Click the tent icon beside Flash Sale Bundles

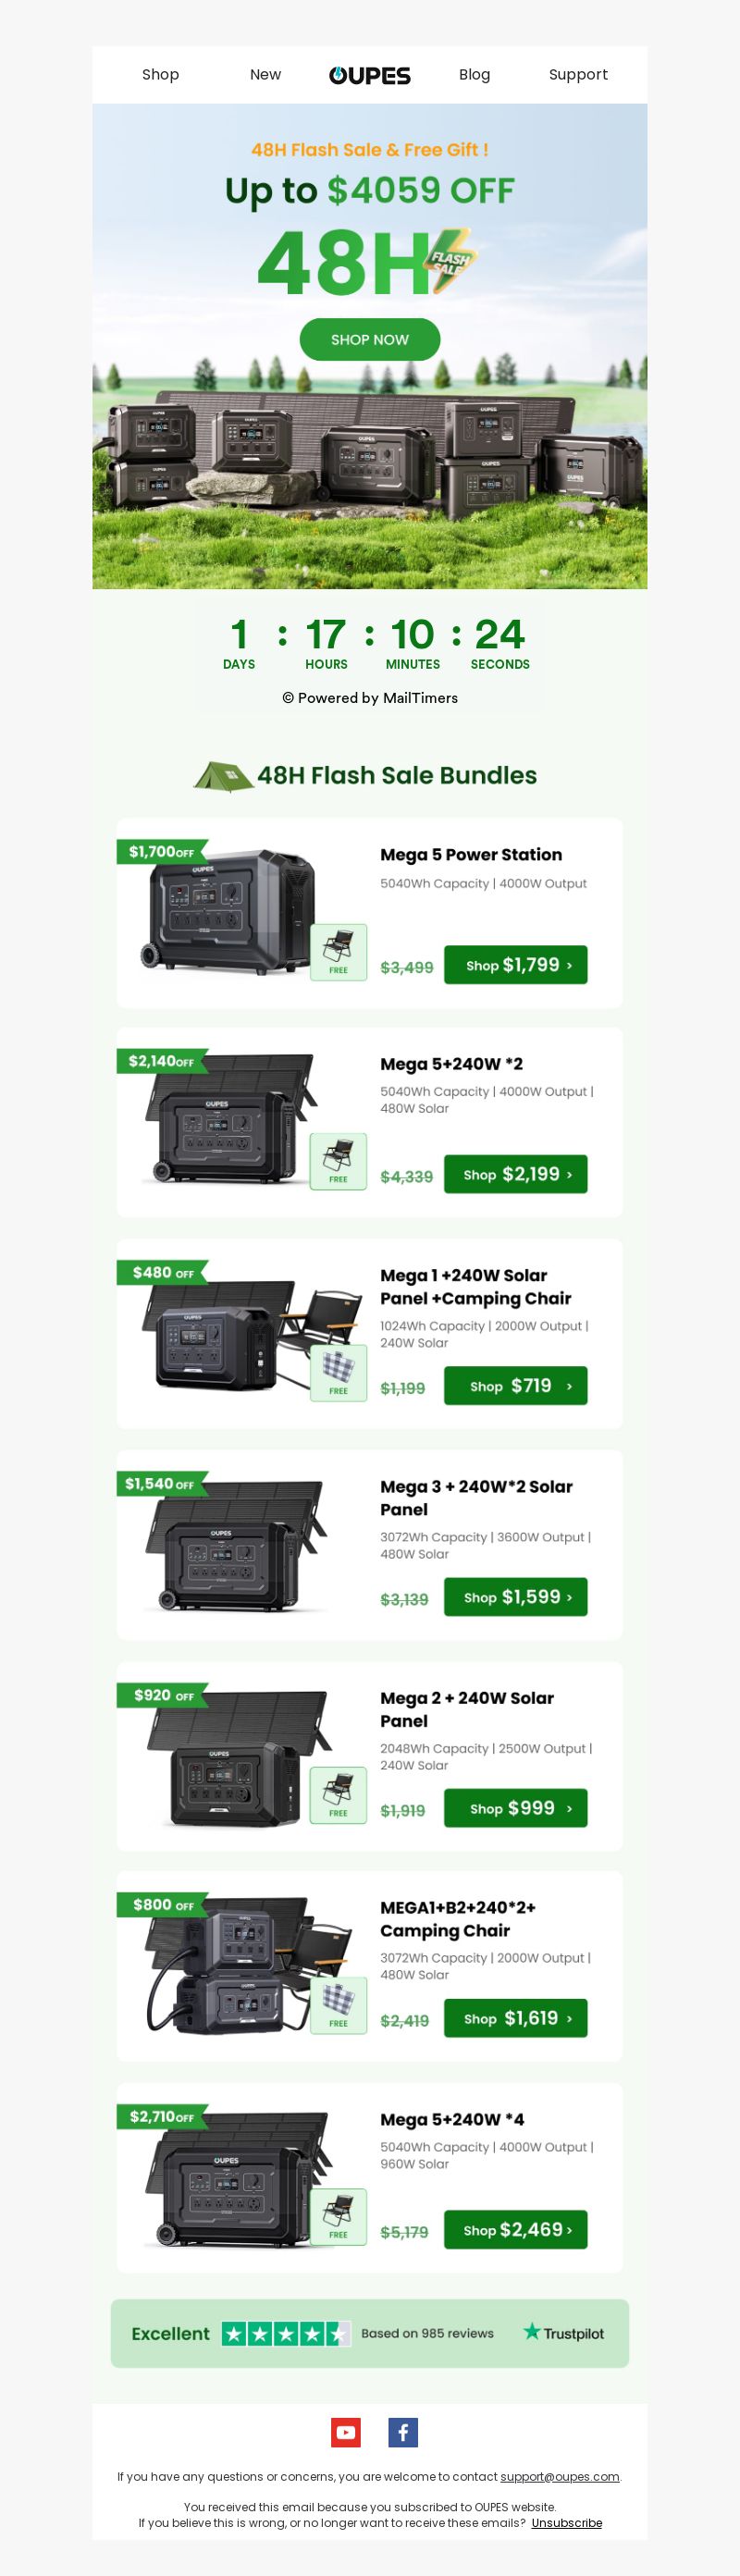coord(223,776)
